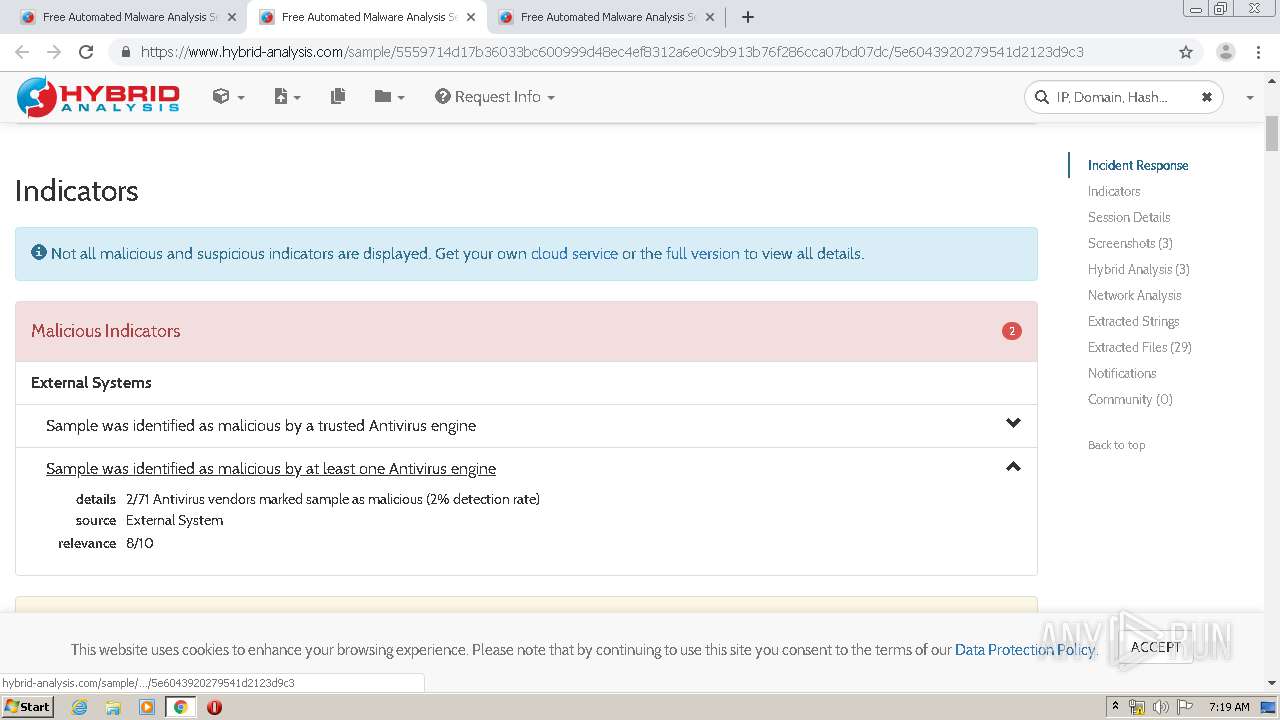Collapse the at least one Antivirus engine indicator
Image resolution: width=1280 pixels, height=720 pixels.
tap(1013, 466)
